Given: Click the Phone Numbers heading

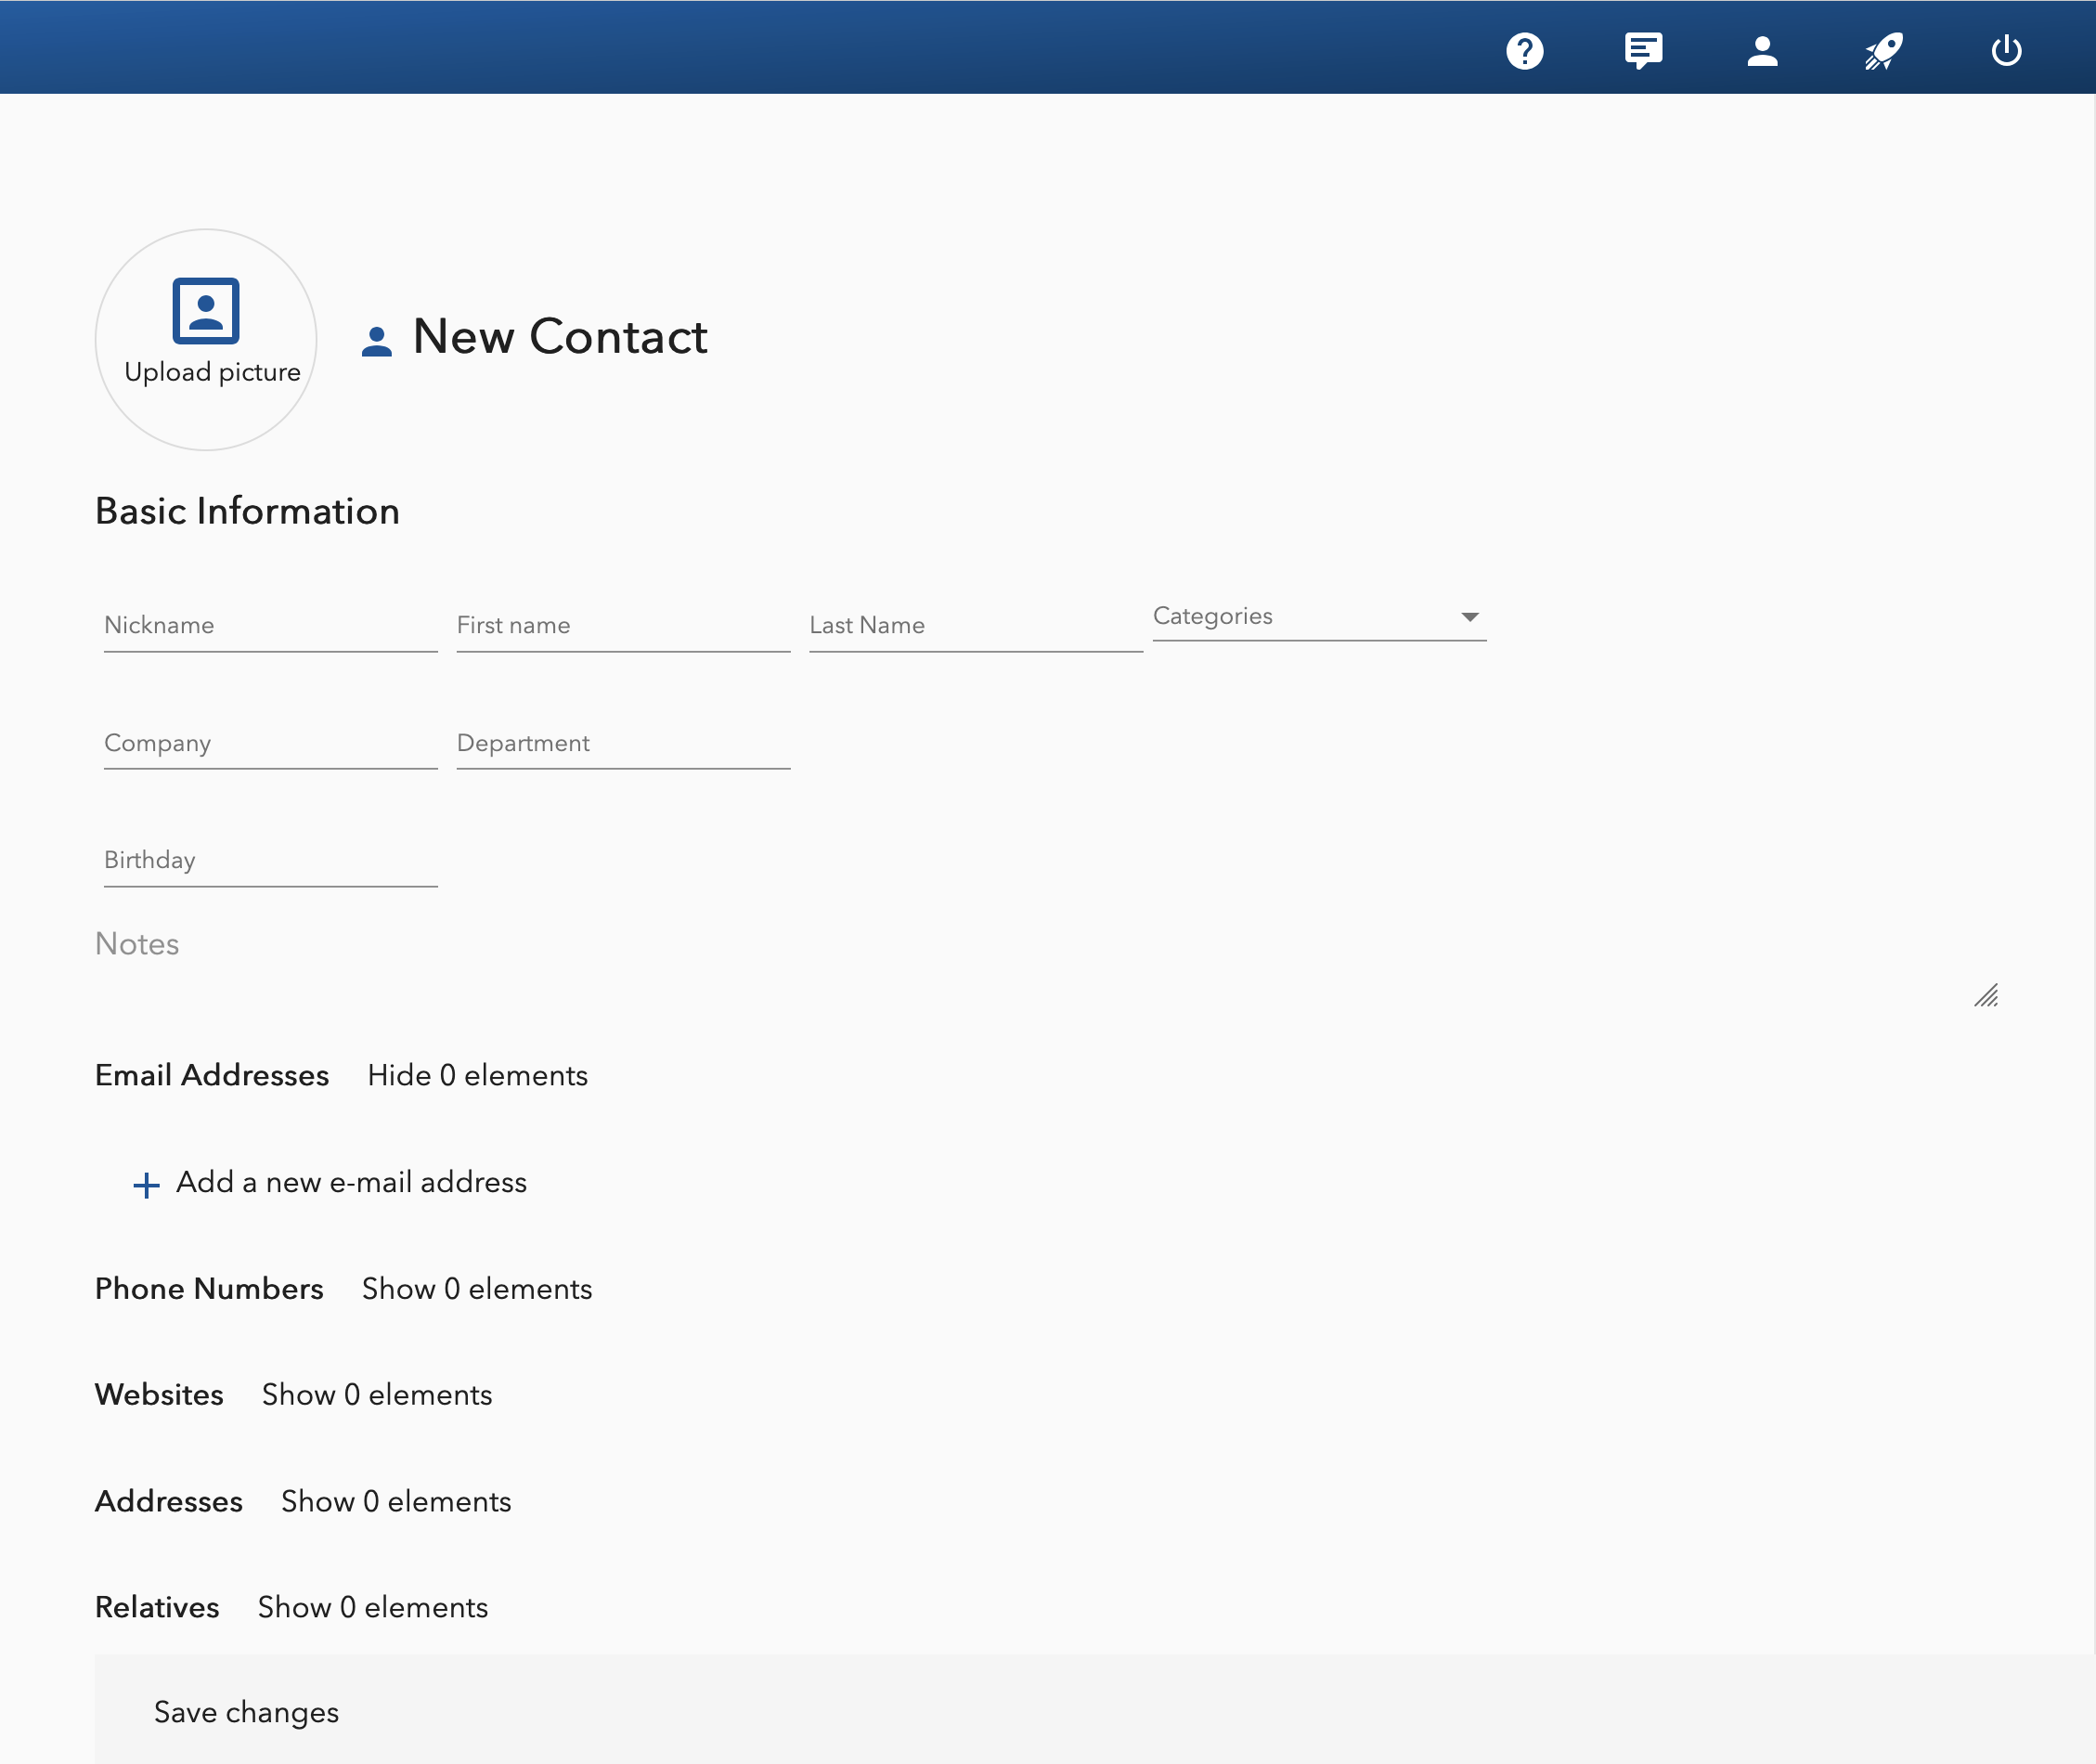Looking at the screenshot, I should click(x=209, y=1289).
